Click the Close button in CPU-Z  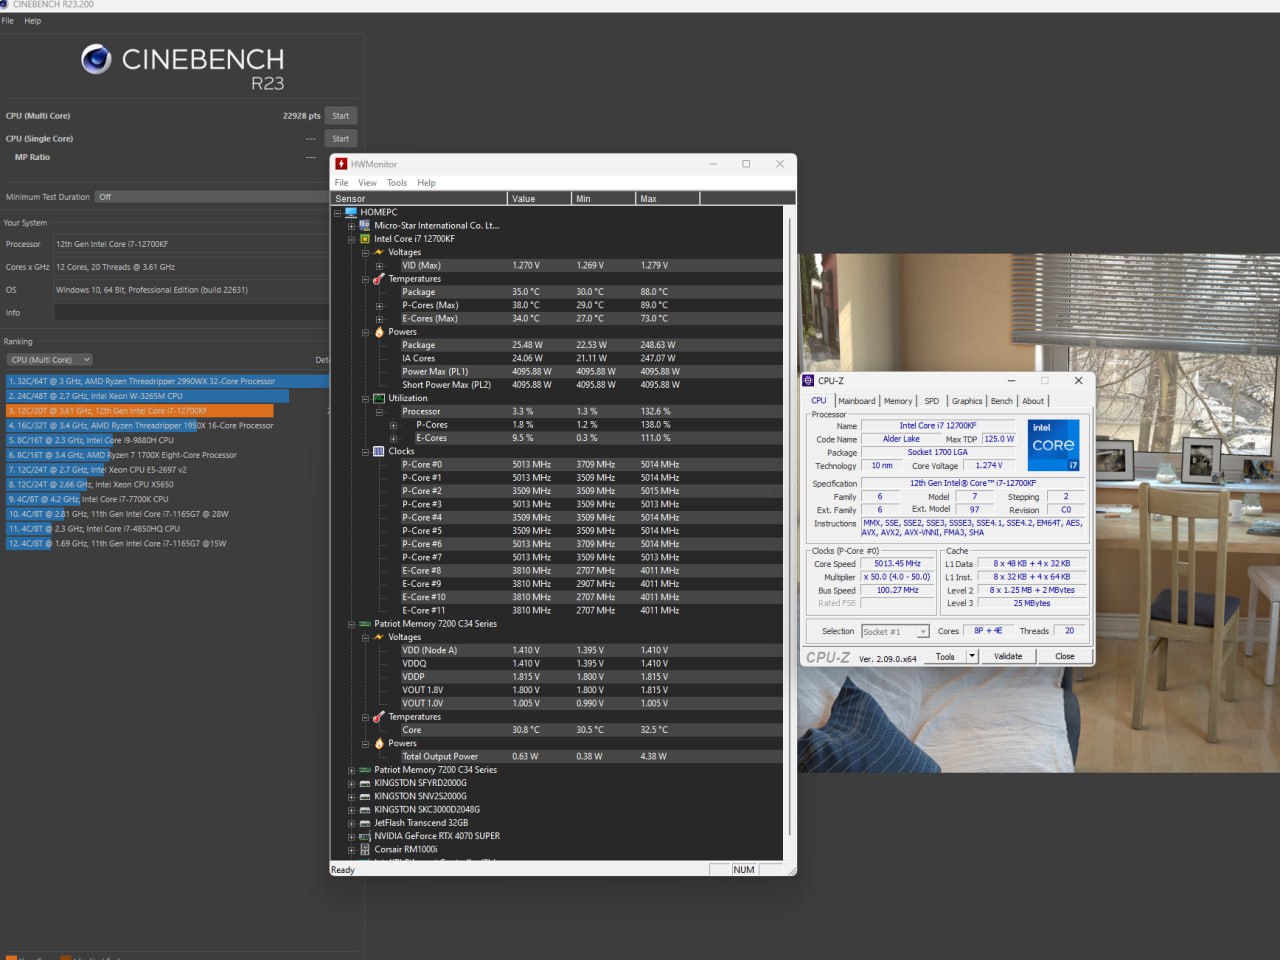[x=1064, y=657]
